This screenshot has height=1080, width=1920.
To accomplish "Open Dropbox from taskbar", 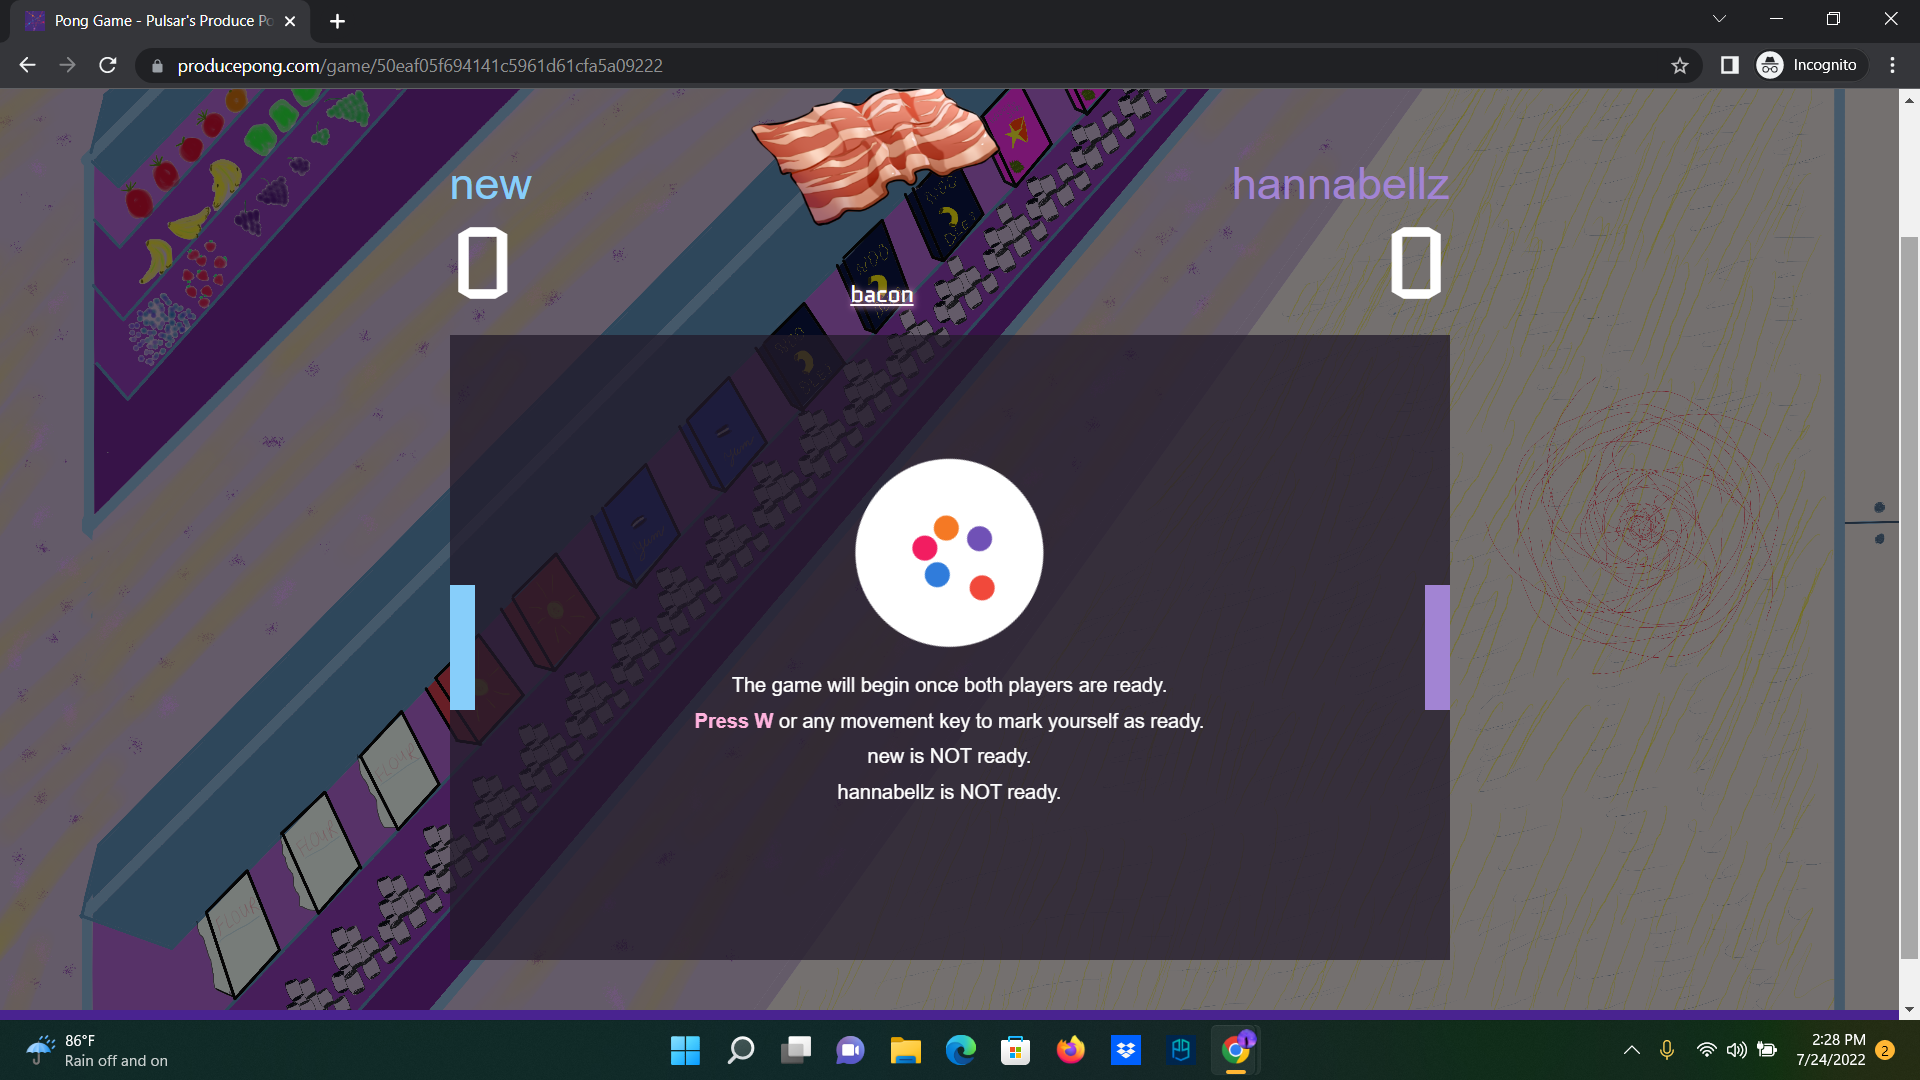I will pos(1126,1050).
